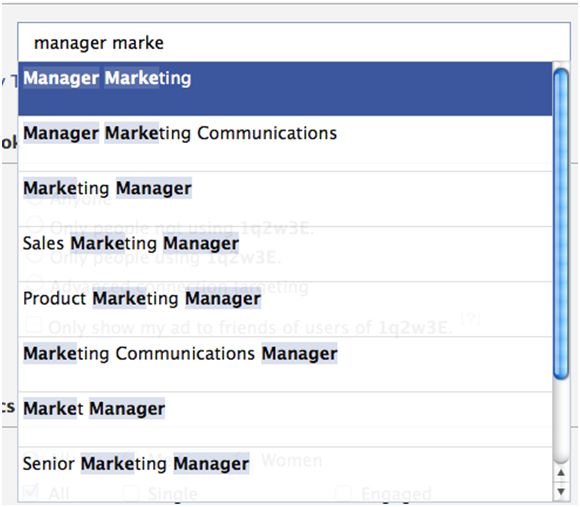Viewport: 580px width, 507px height.
Task: Choose Manager Marketing Communications suggestion
Action: [285, 143]
